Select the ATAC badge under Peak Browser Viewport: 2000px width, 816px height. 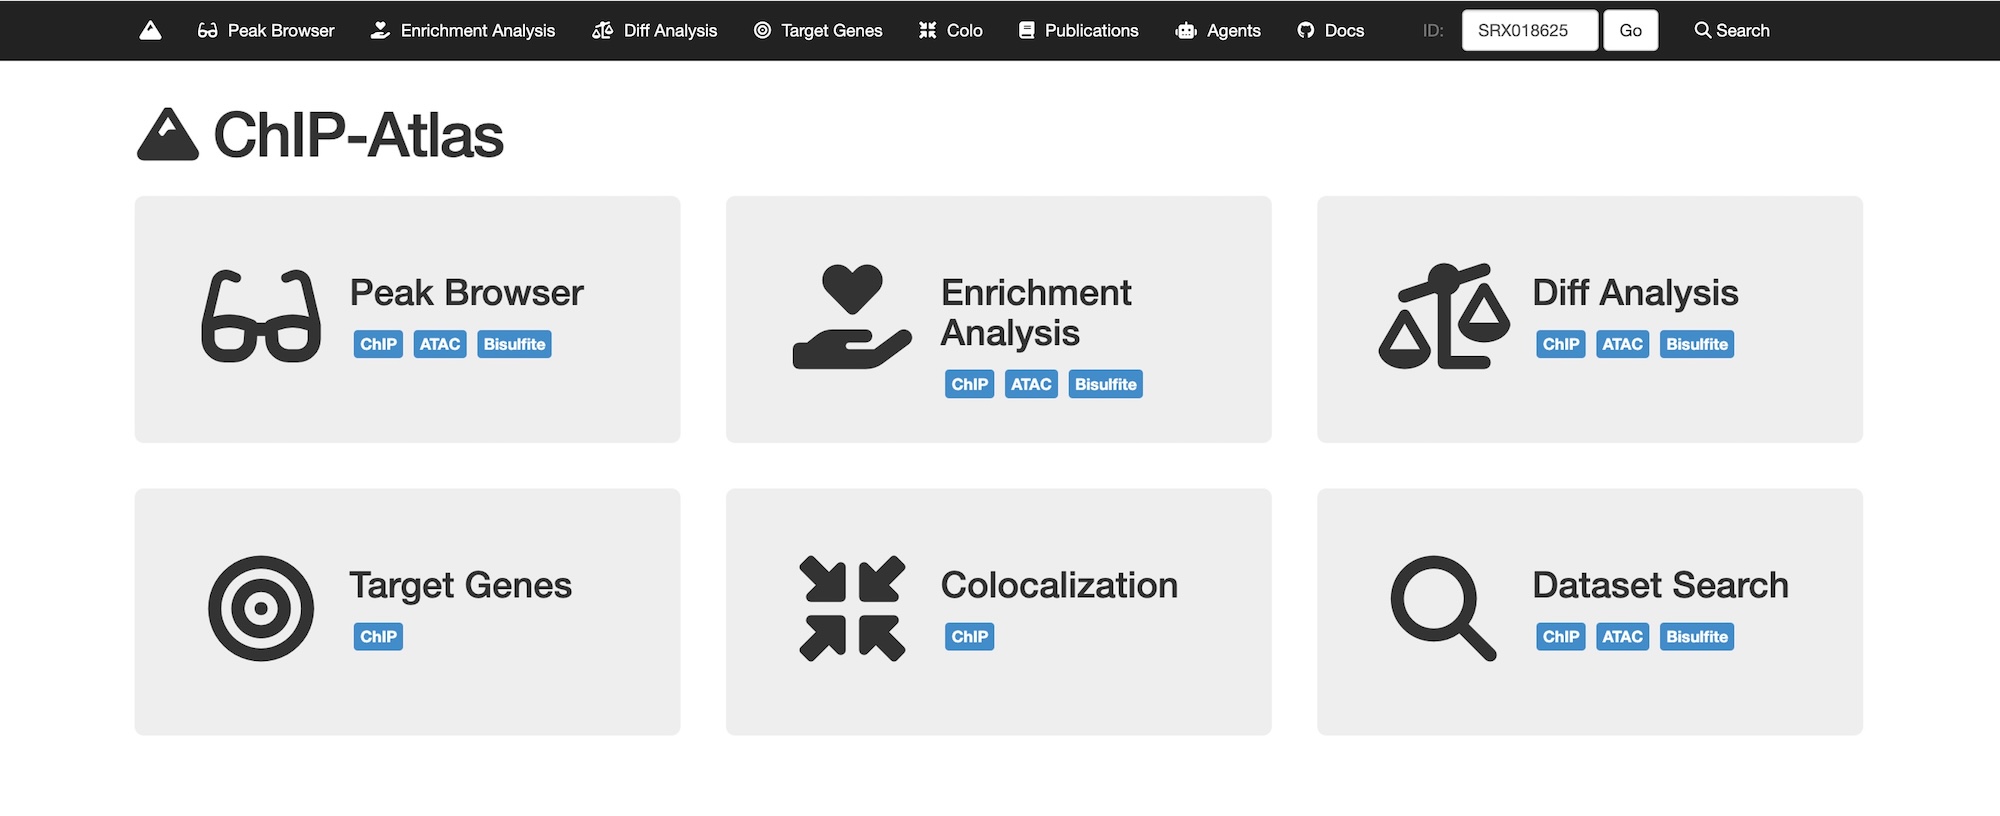click(x=440, y=344)
